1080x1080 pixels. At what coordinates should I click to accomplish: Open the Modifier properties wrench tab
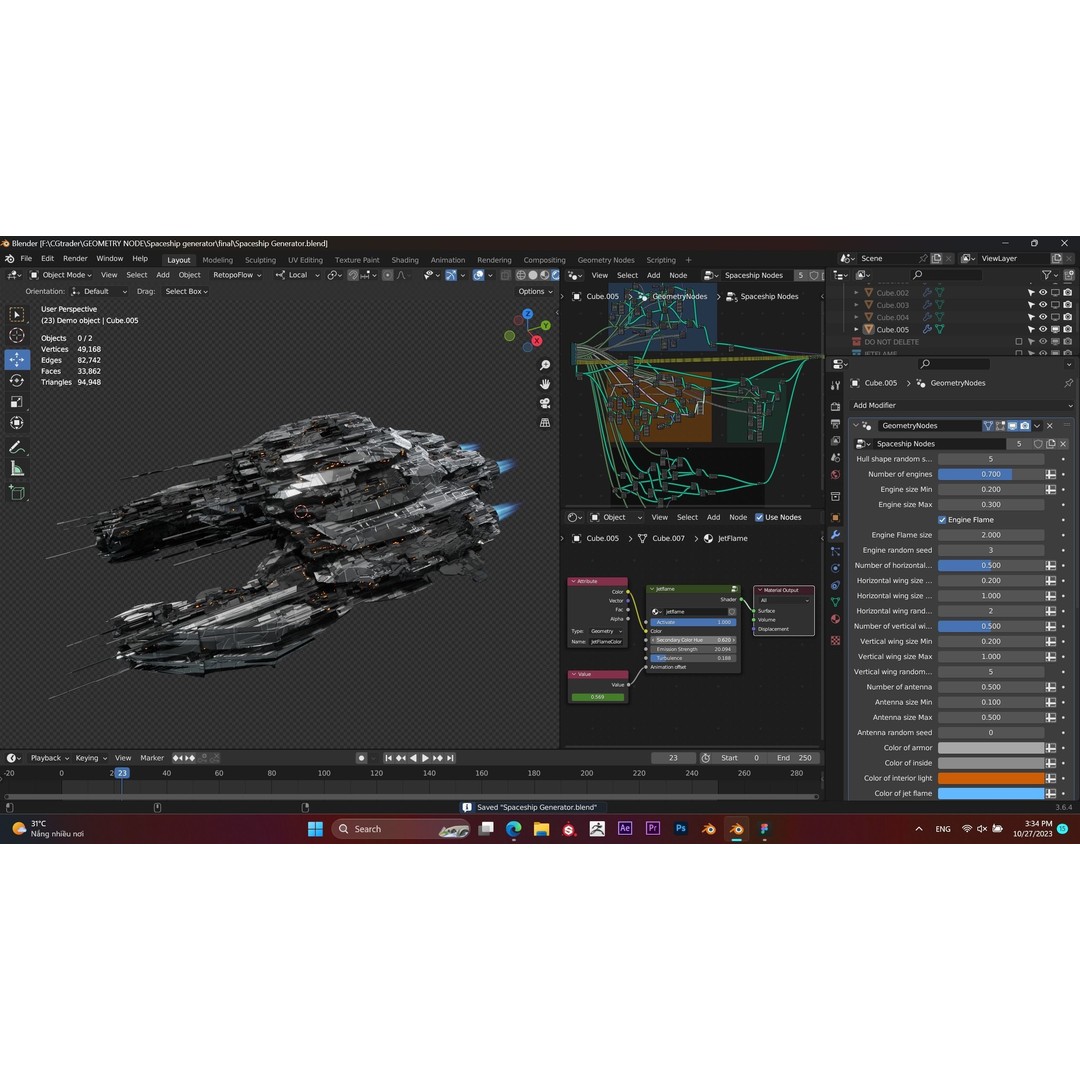coord(835,534)
